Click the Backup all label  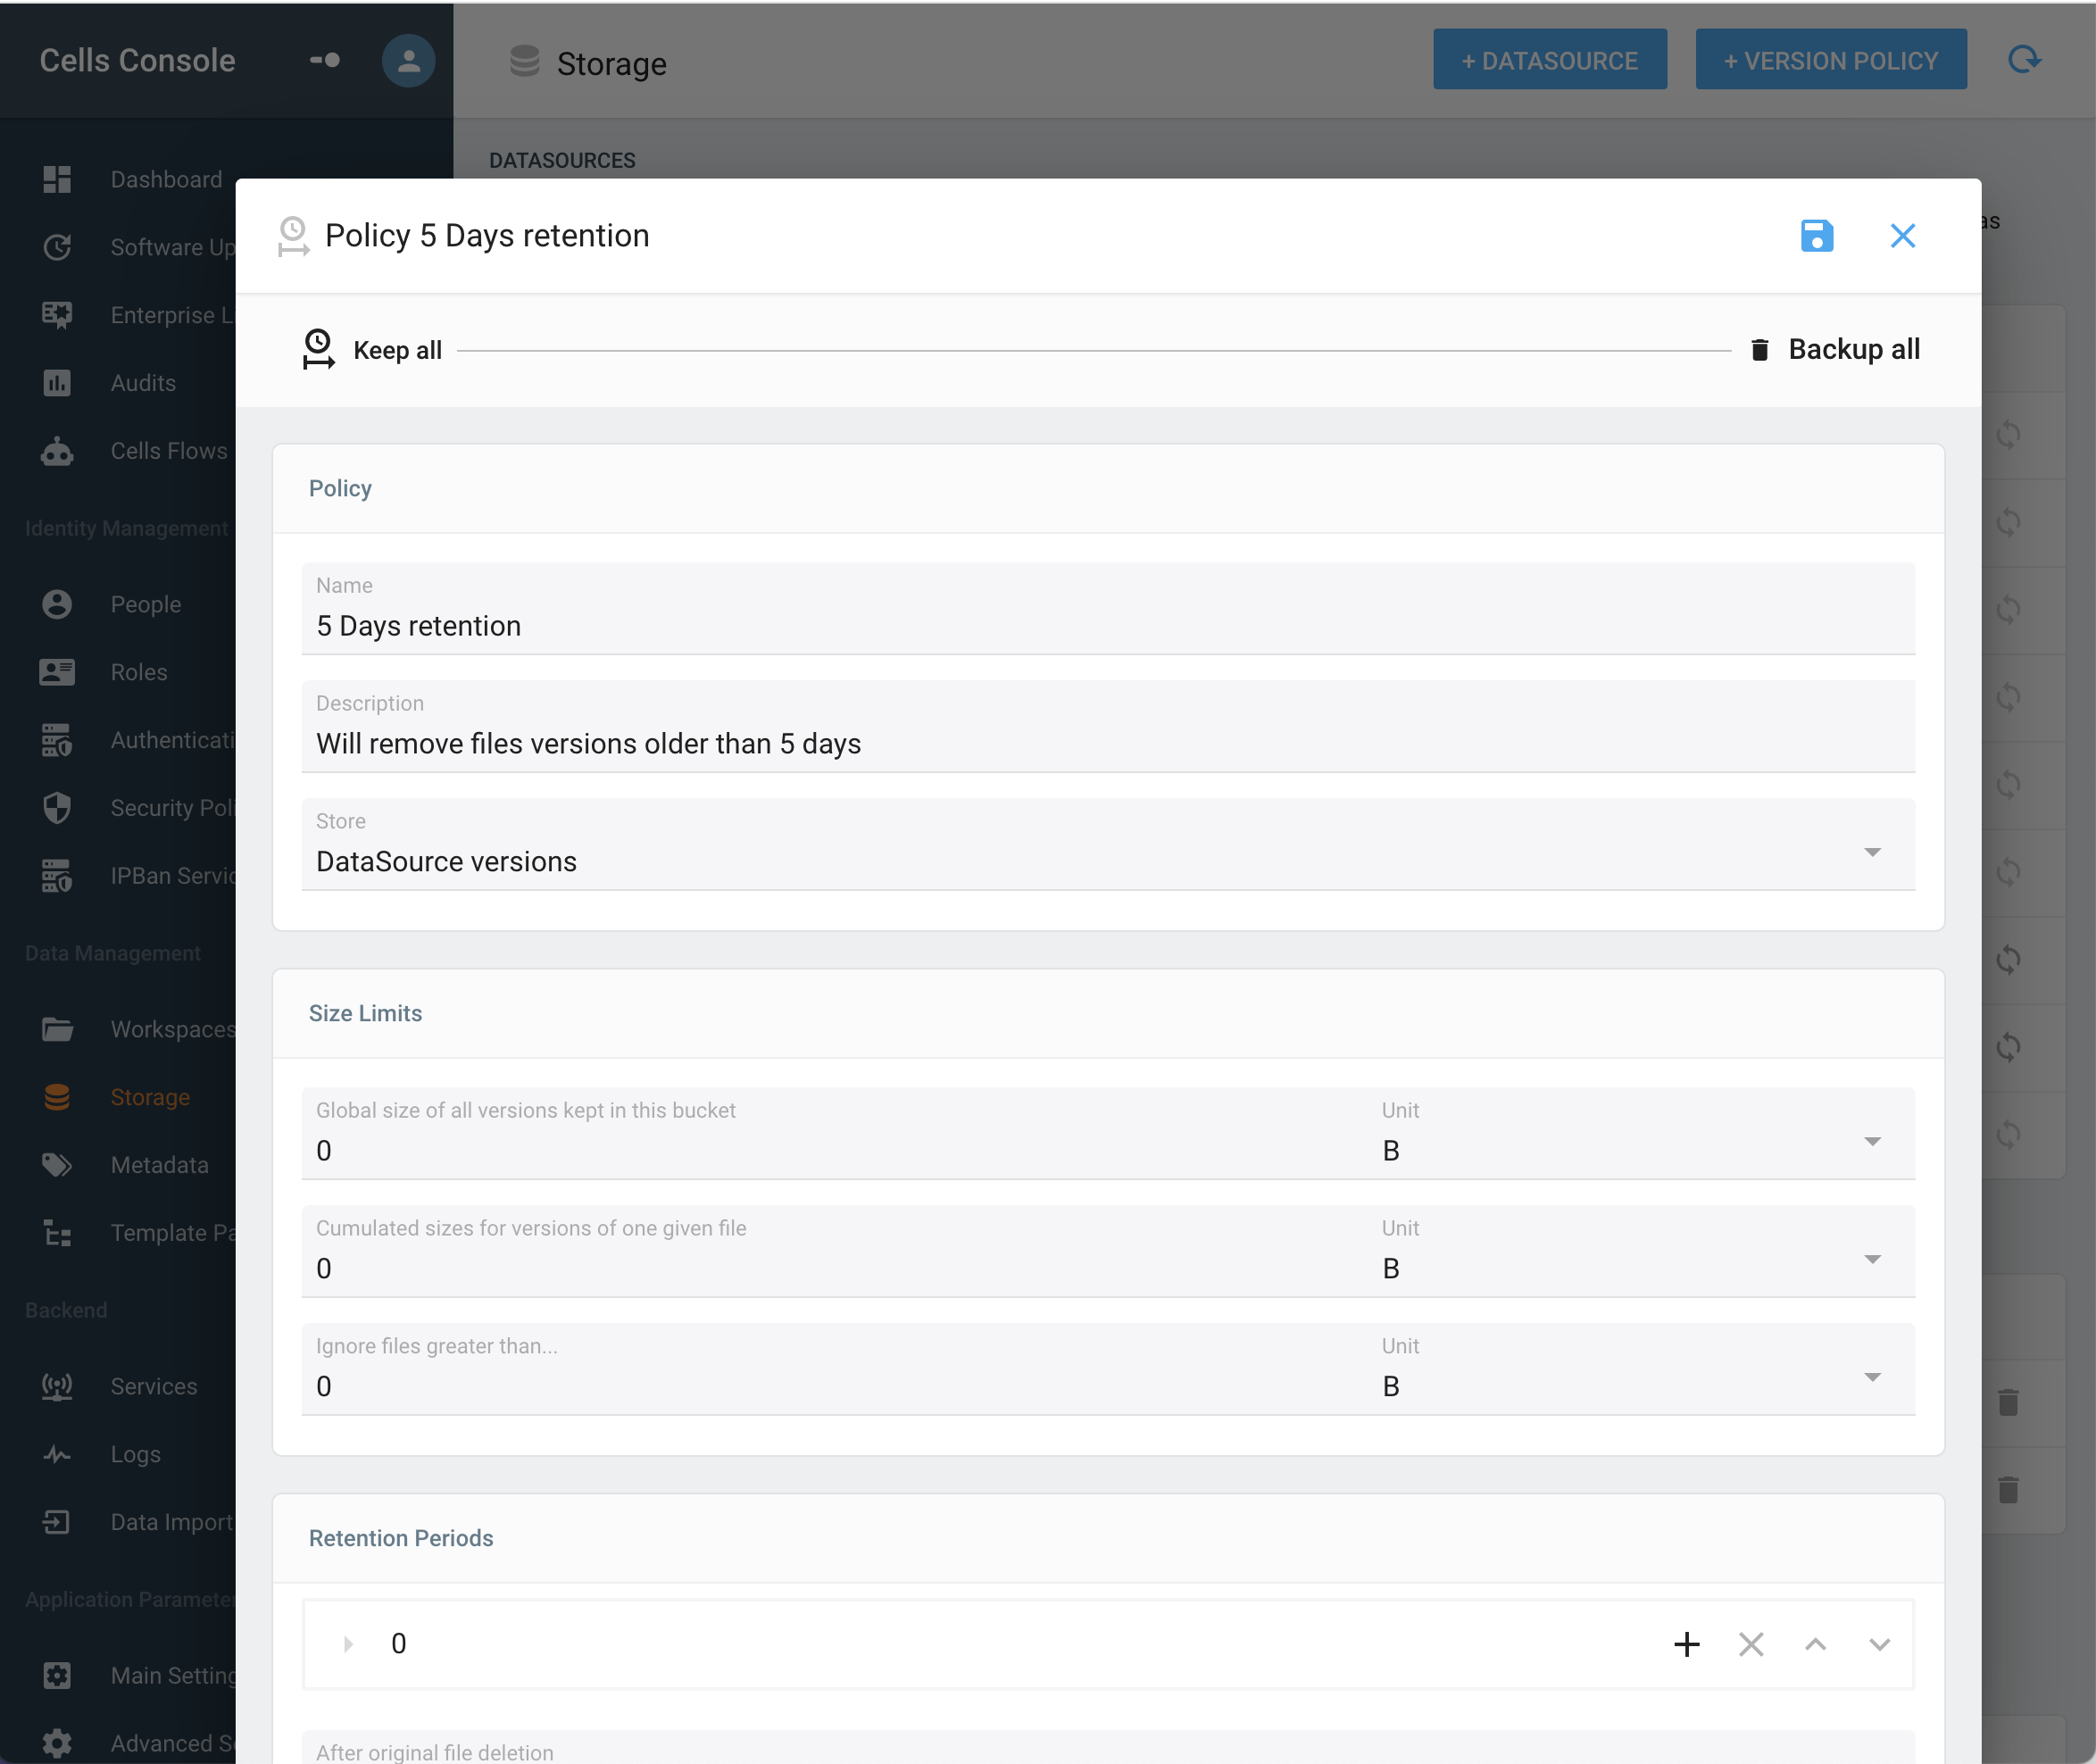1853,349
